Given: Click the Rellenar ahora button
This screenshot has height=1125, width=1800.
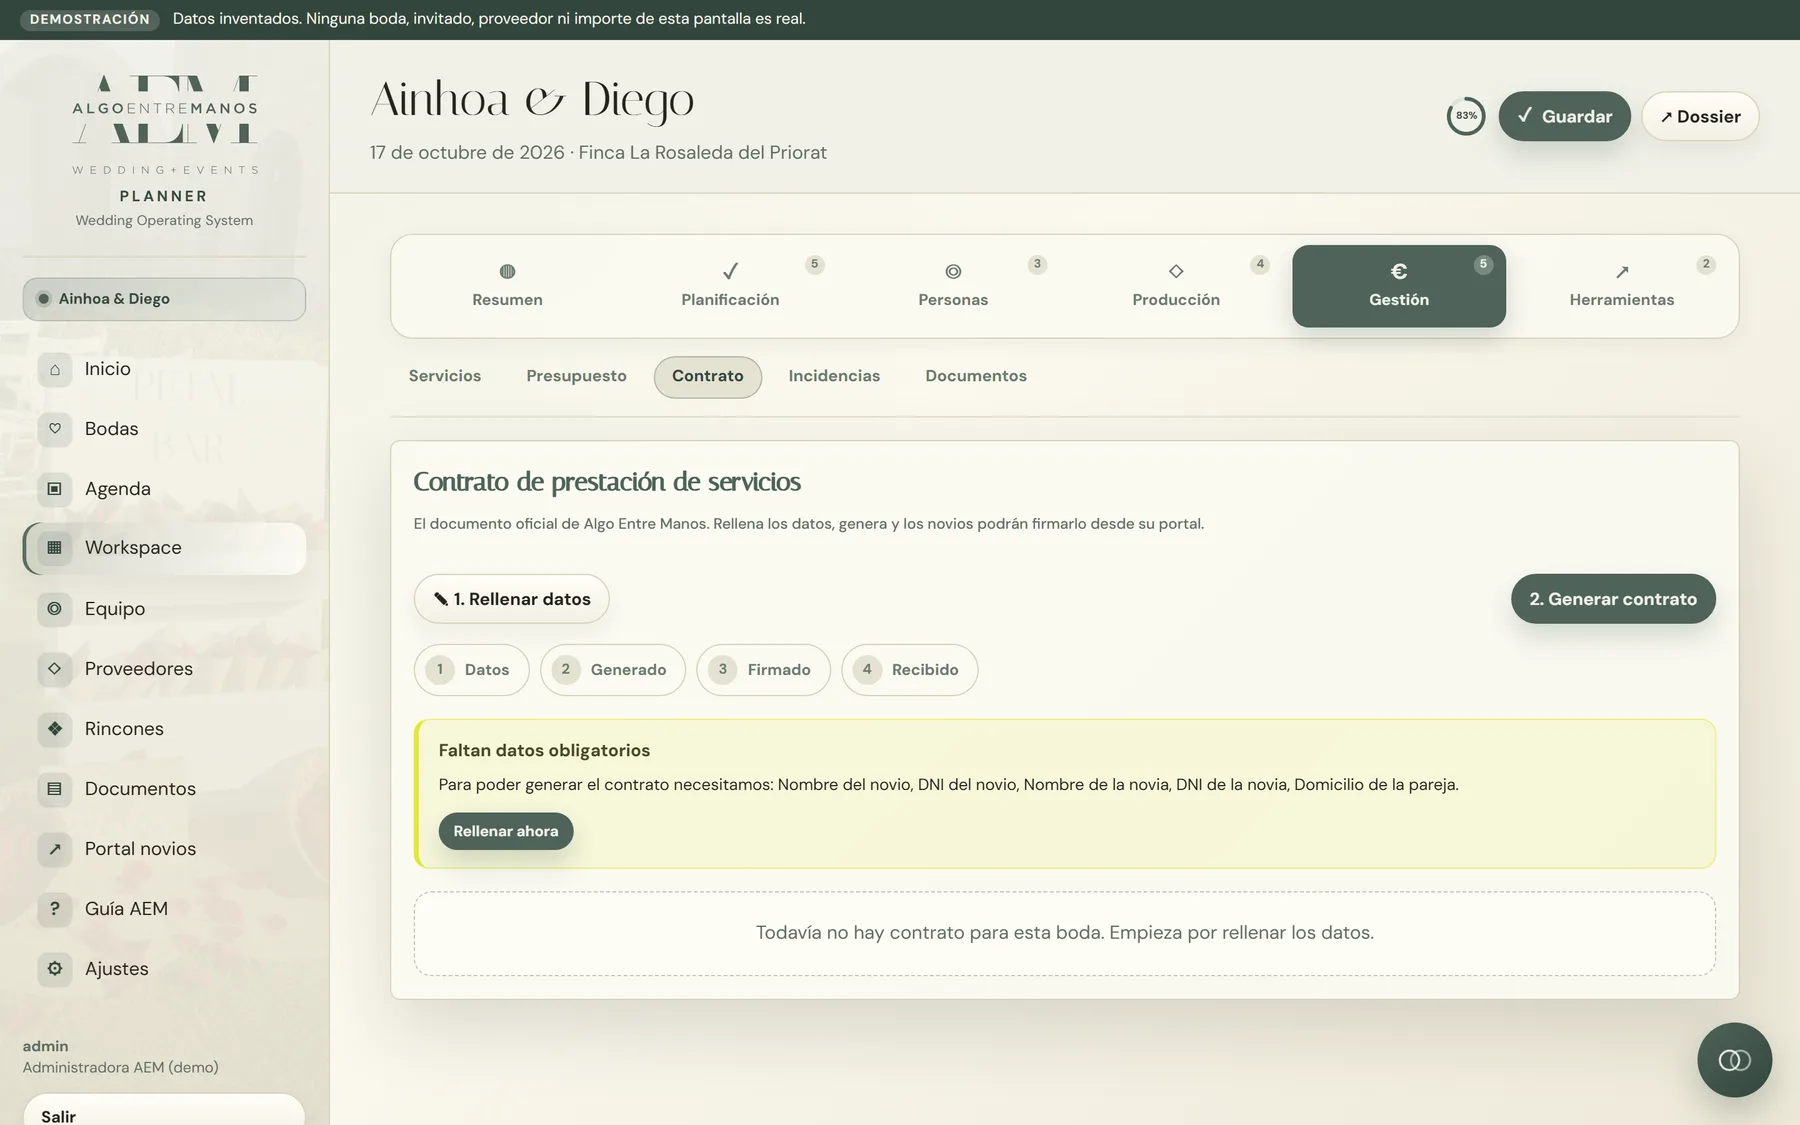Looking at the screenshot, I should click(x=506, y=831).
